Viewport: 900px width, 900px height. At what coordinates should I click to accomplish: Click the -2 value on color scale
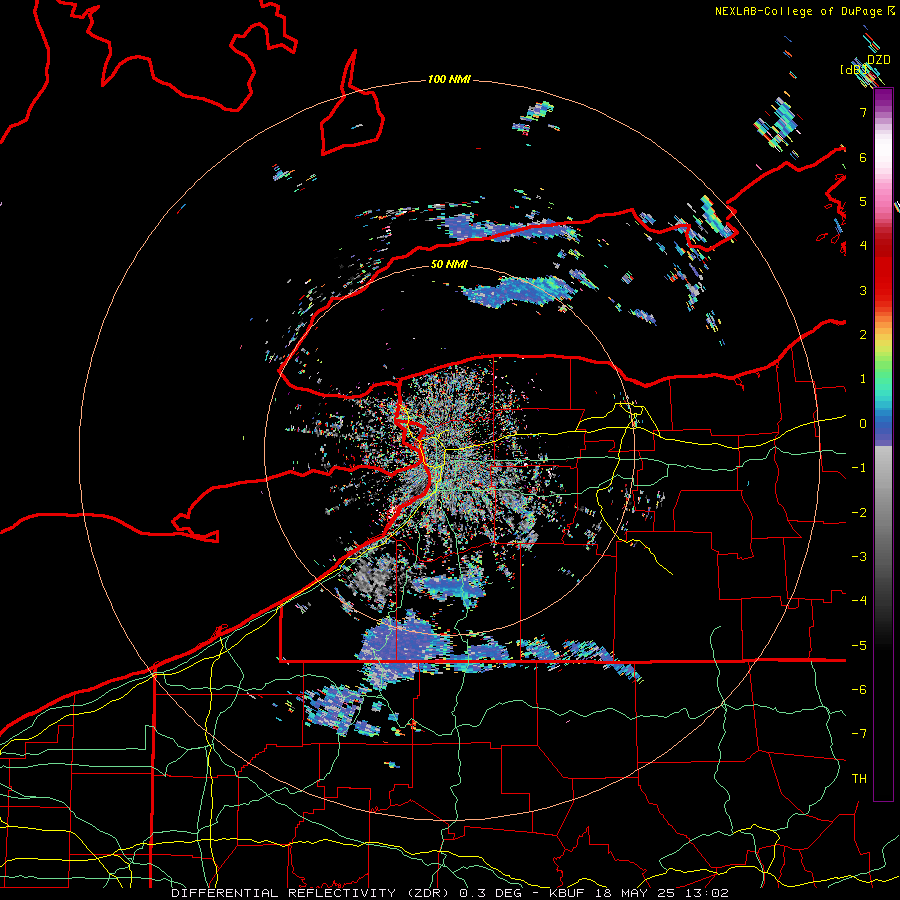859,513
